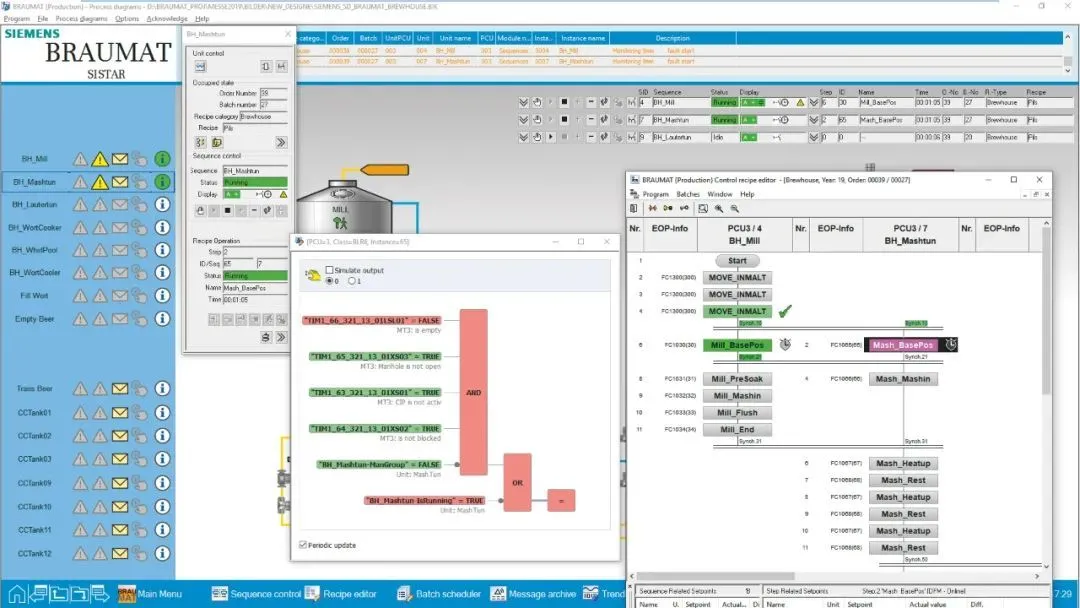1080x608 pixels.
Task: Click the hand pointer icon for Fill Wort
Action: coord(140,296)
